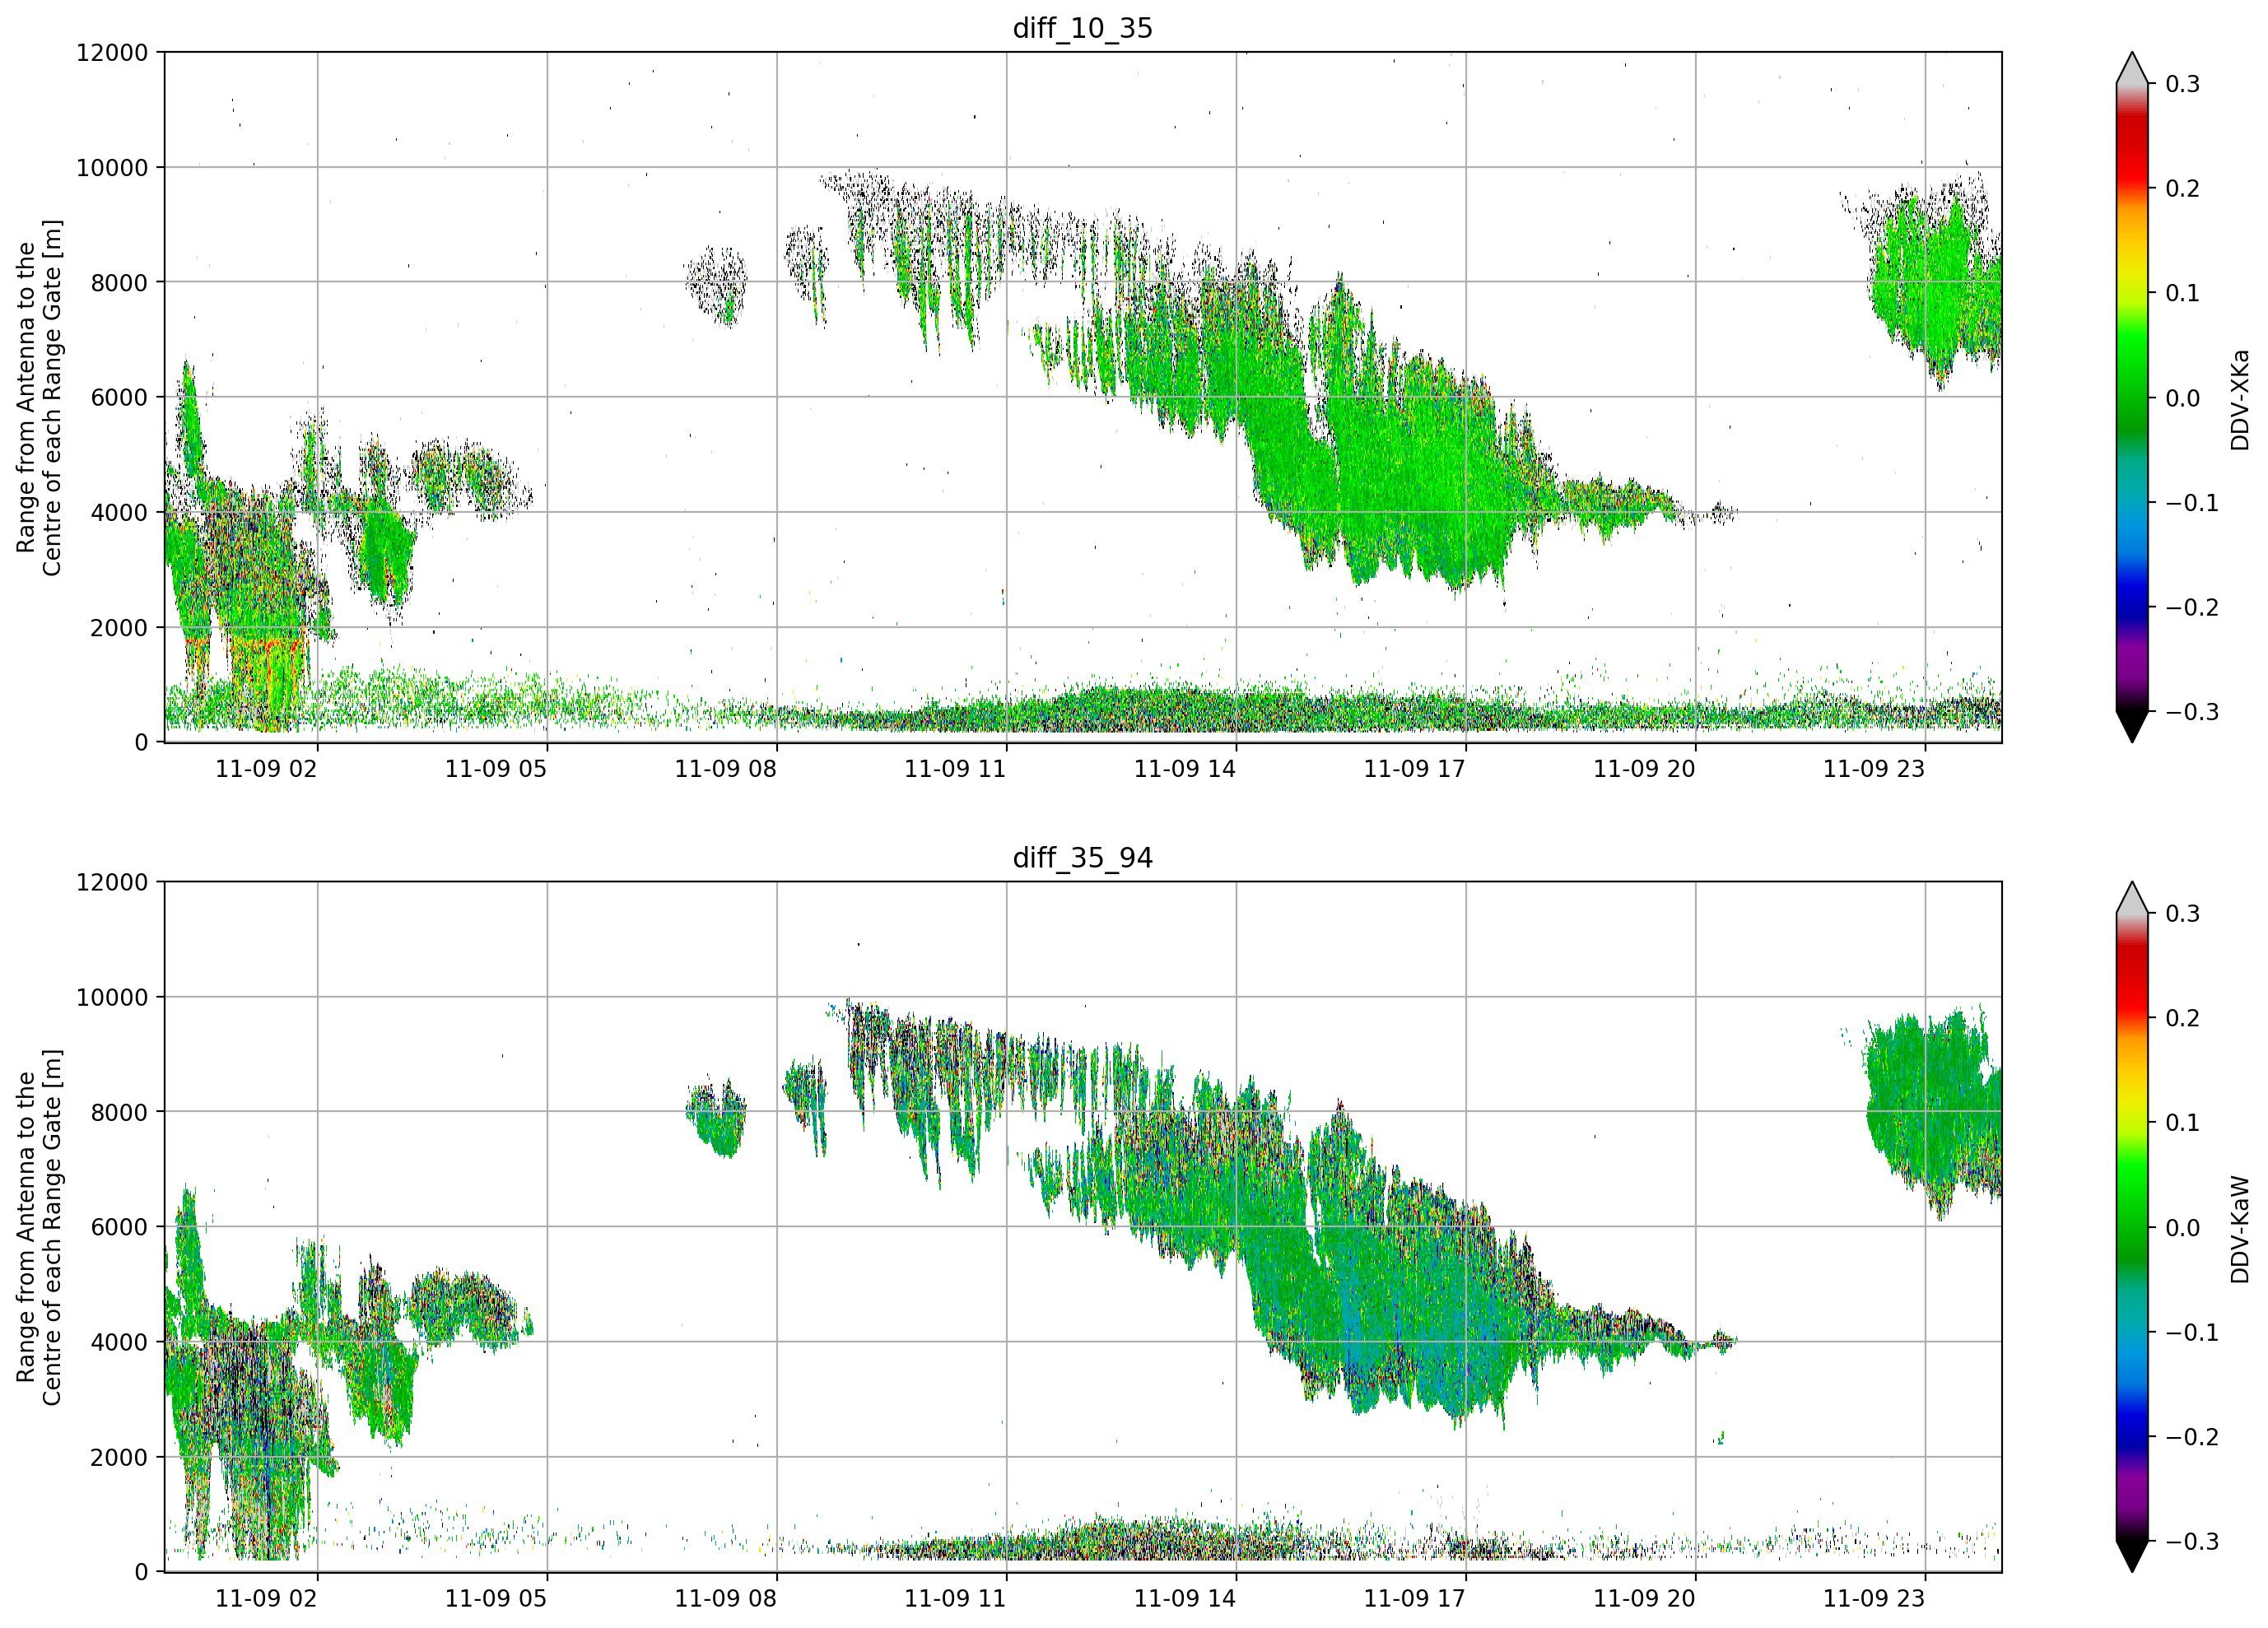Click the −0.2 tick on DDV-KaW colorbar
The image size is (2268, 1628).
[x=2192, y=1438]
